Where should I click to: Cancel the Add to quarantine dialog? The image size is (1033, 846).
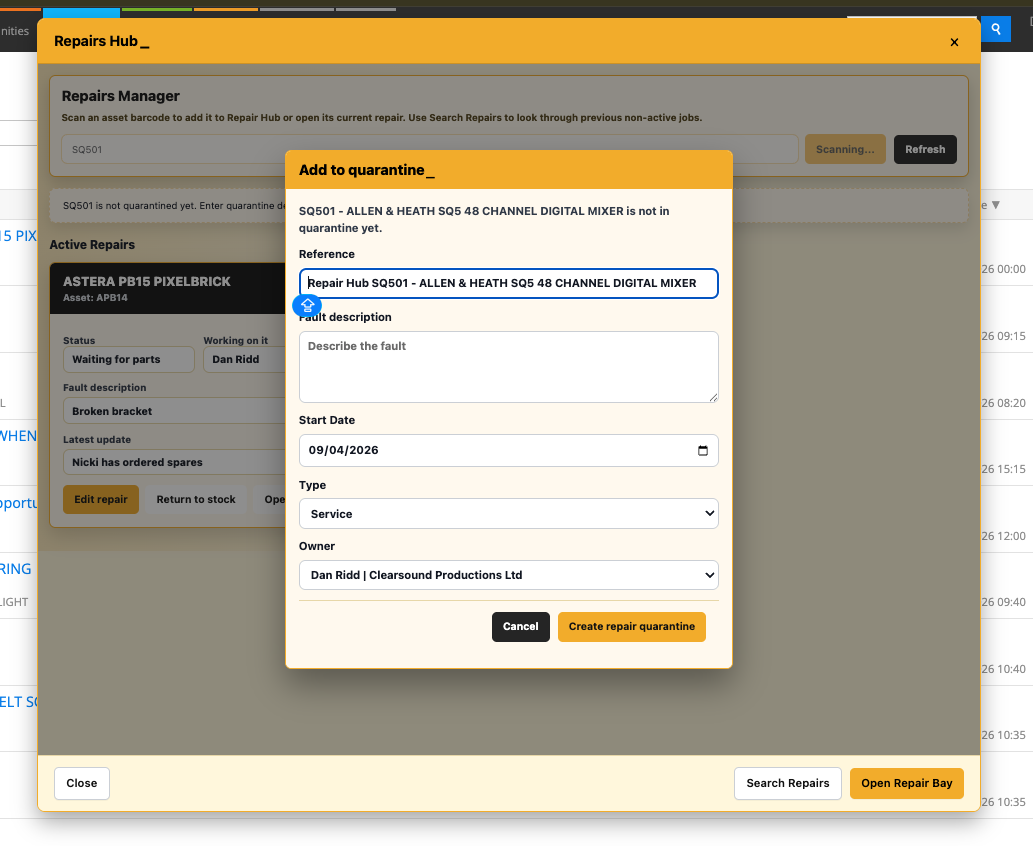520,627
